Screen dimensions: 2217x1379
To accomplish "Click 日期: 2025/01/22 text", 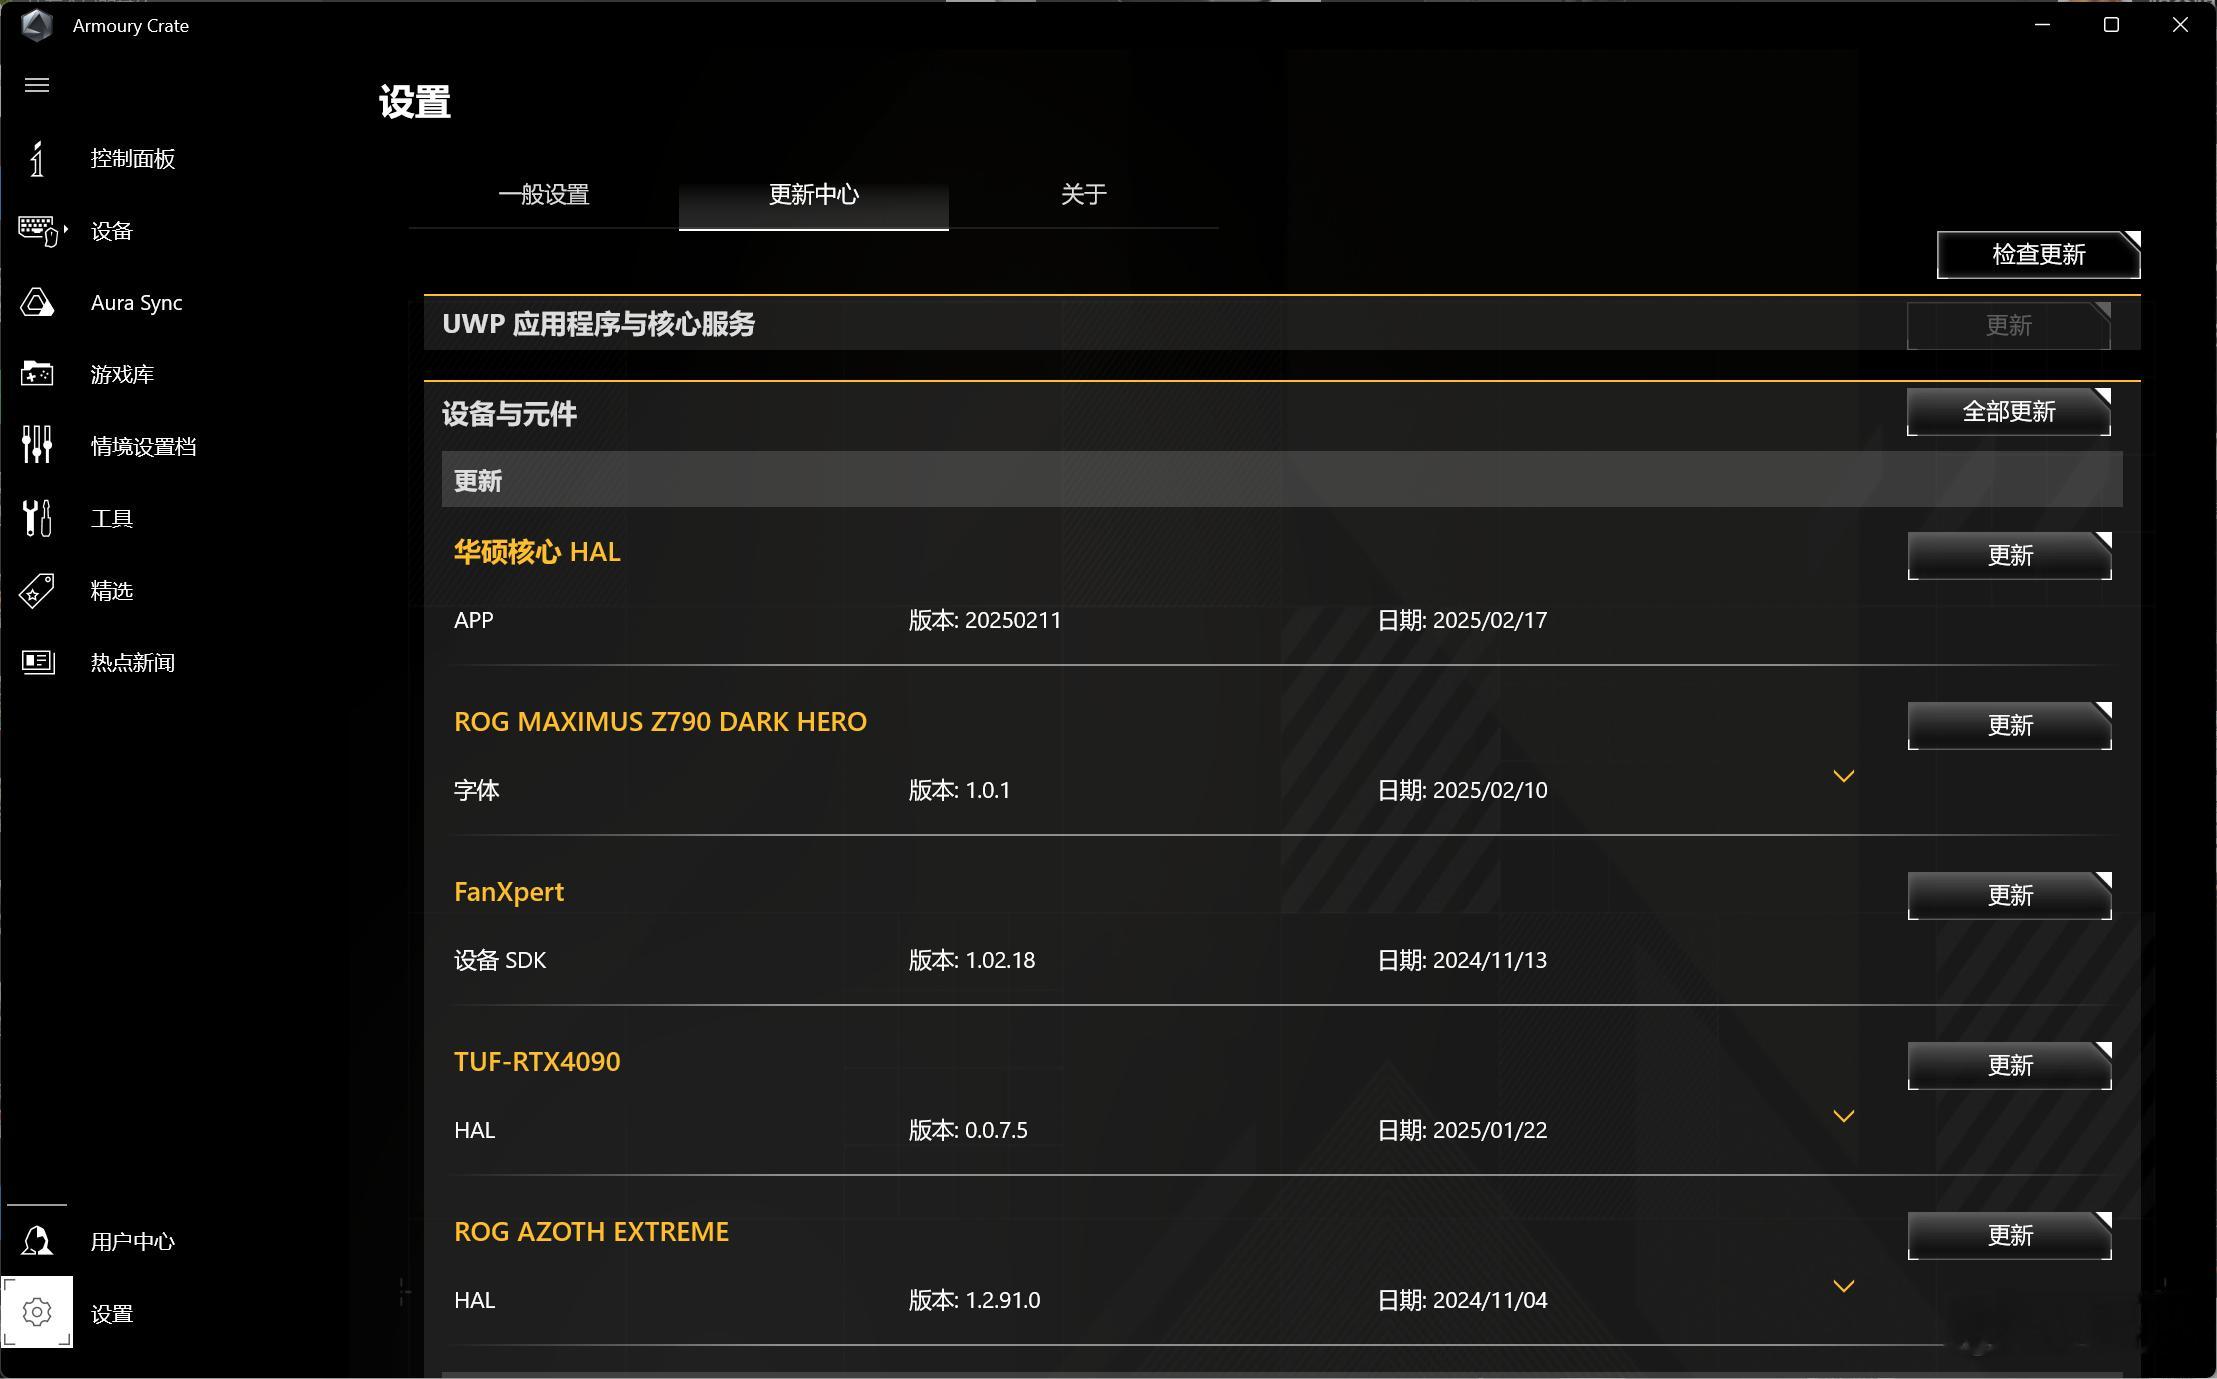I will [x=1462, y=1130].
